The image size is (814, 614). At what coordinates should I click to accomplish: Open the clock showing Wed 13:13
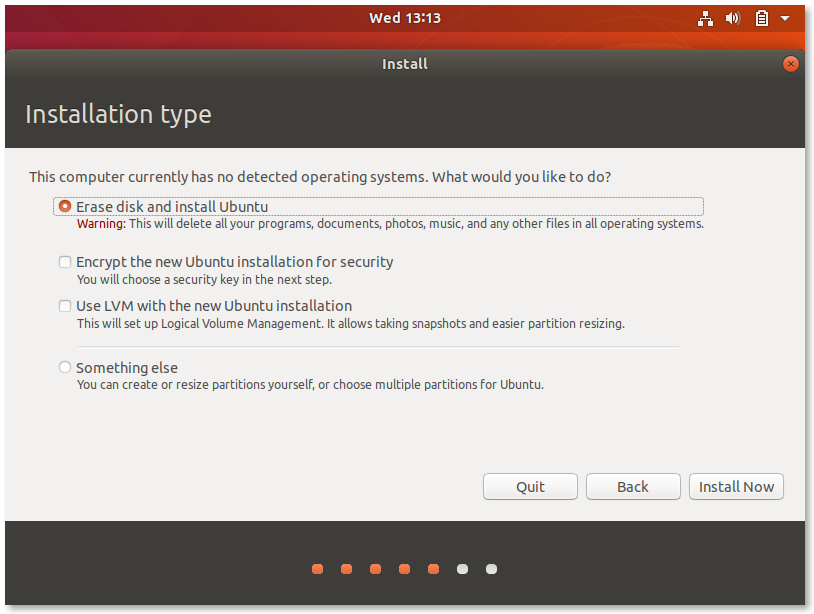click(405, 18)
